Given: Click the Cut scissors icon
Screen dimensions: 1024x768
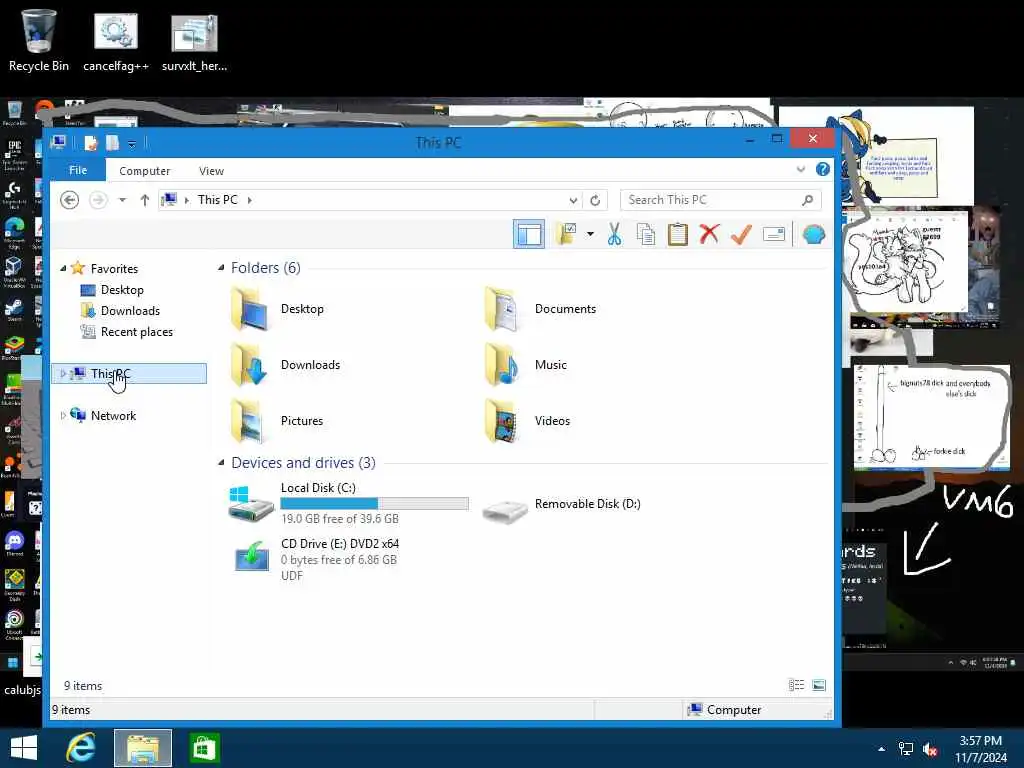Looking at the screenshot, I should tap(615, 234).
